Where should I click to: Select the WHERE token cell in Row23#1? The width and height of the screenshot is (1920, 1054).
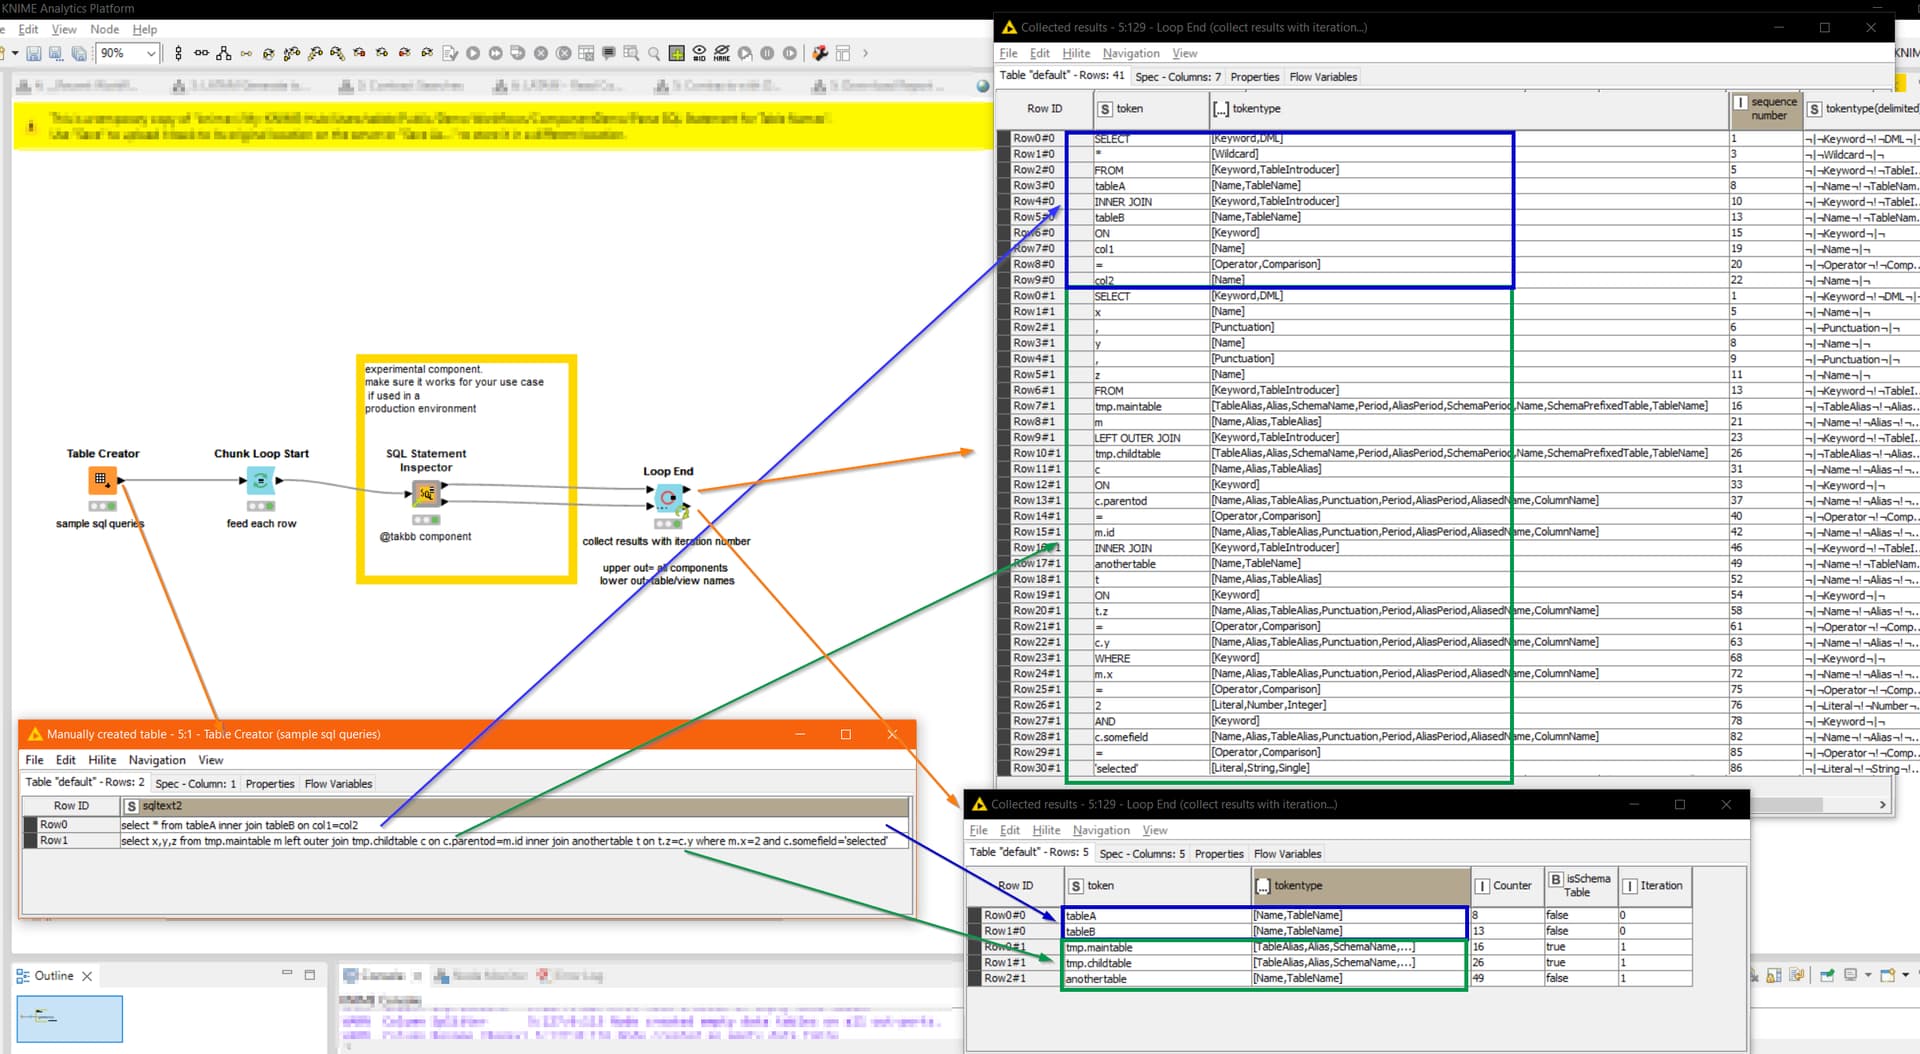pos(1151,658)
